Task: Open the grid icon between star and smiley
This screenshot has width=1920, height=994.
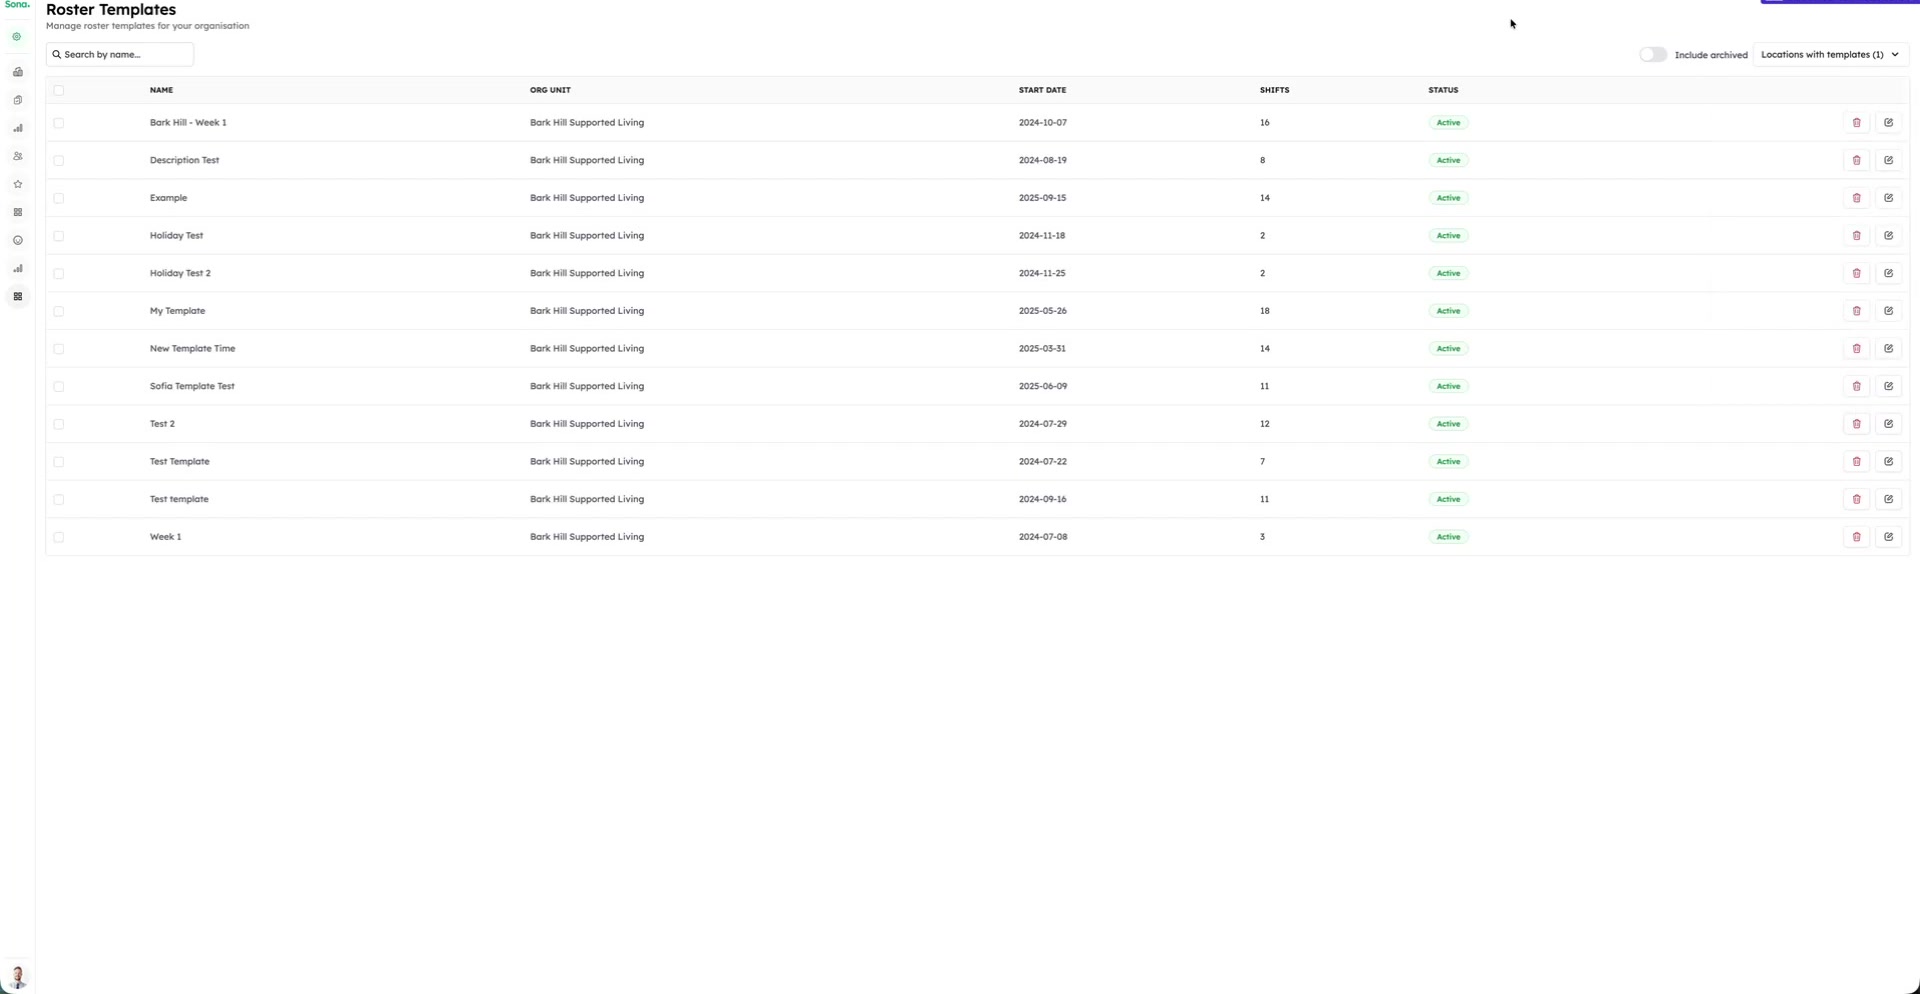Action: (17, 212)
